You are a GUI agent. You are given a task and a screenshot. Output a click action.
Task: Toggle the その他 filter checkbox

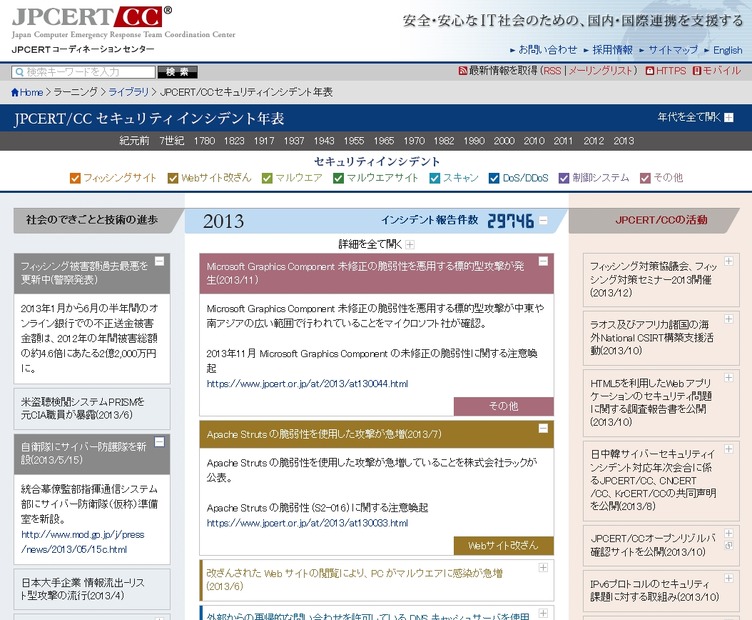tap(645, 178)
